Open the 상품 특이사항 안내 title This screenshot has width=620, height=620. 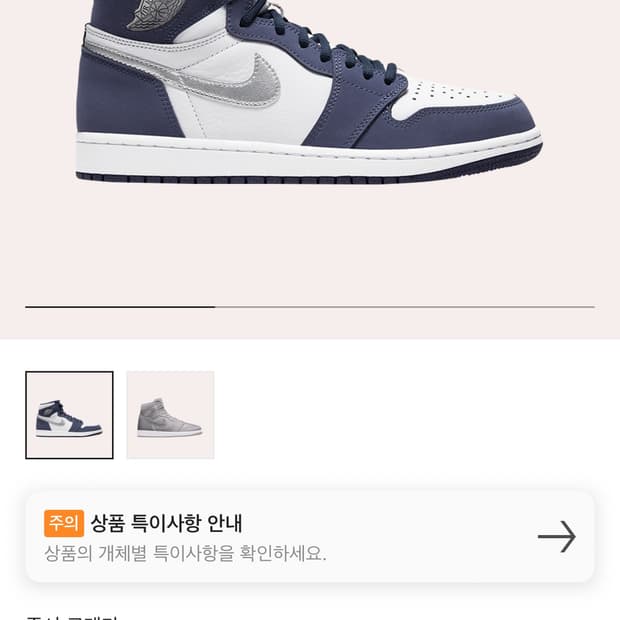pos(166,523)
